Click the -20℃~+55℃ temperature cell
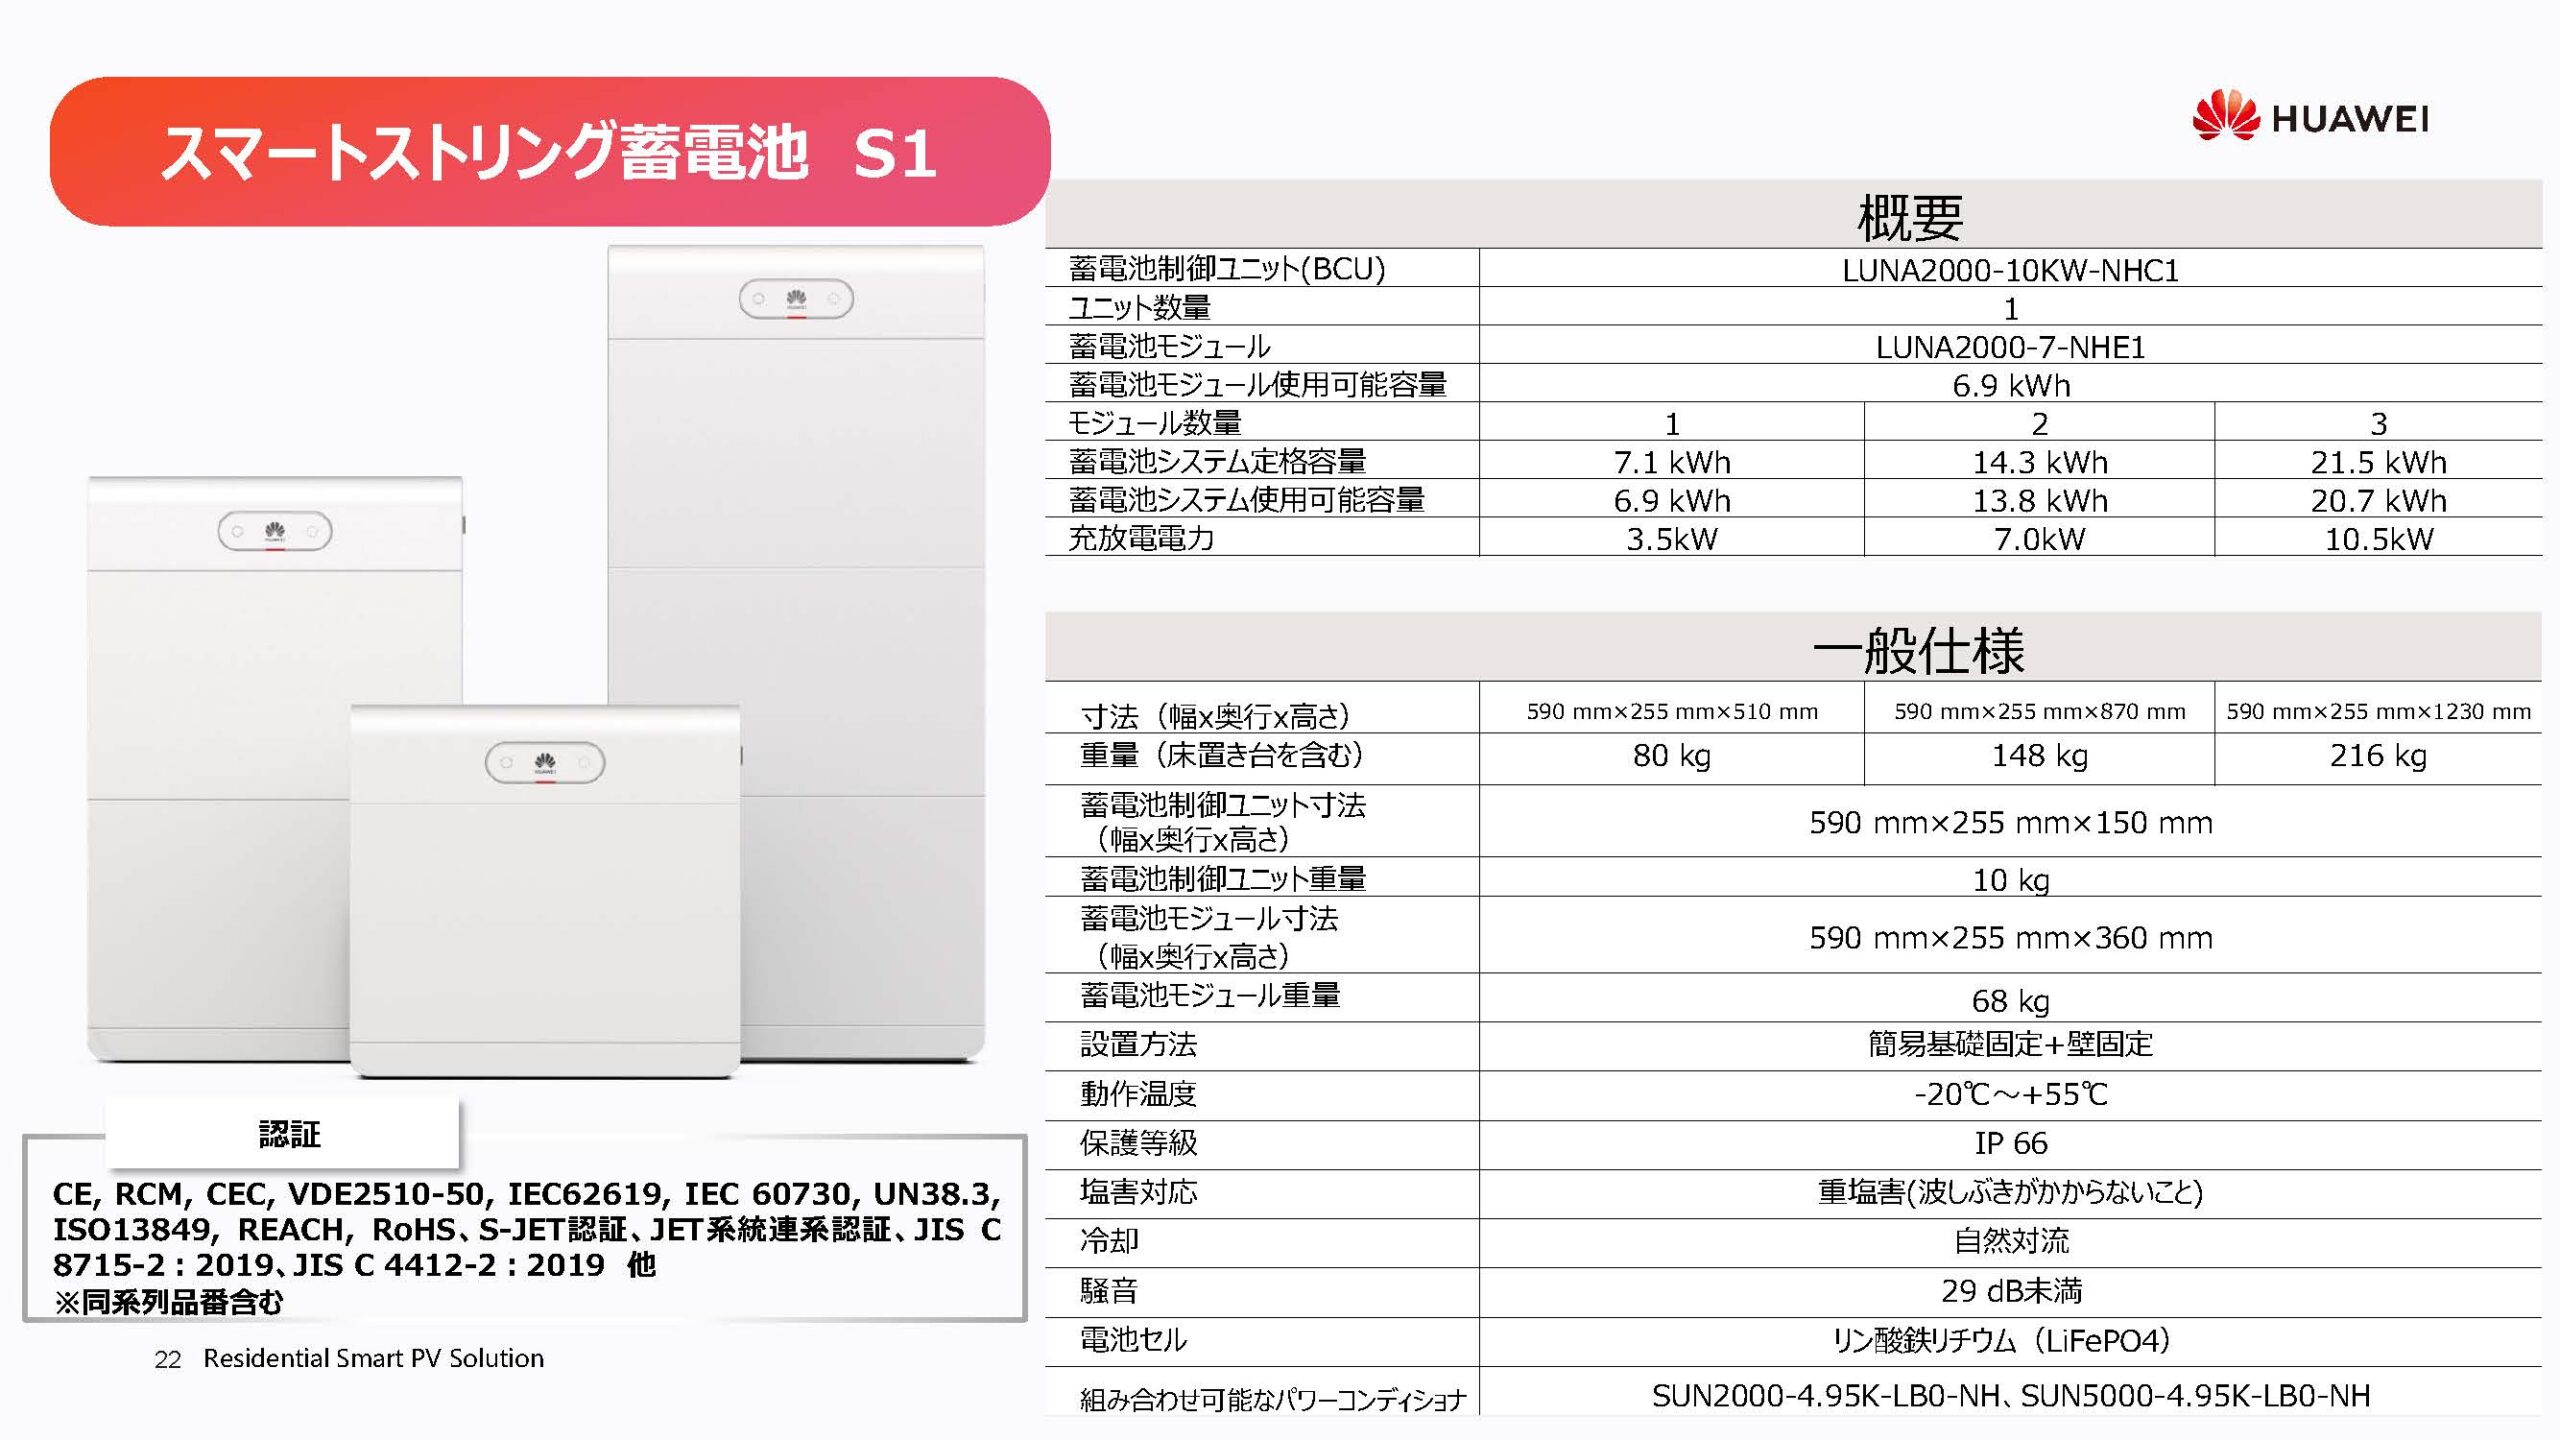The width and height of the screenshot is (2560, 1440). click(2010, 1094)
